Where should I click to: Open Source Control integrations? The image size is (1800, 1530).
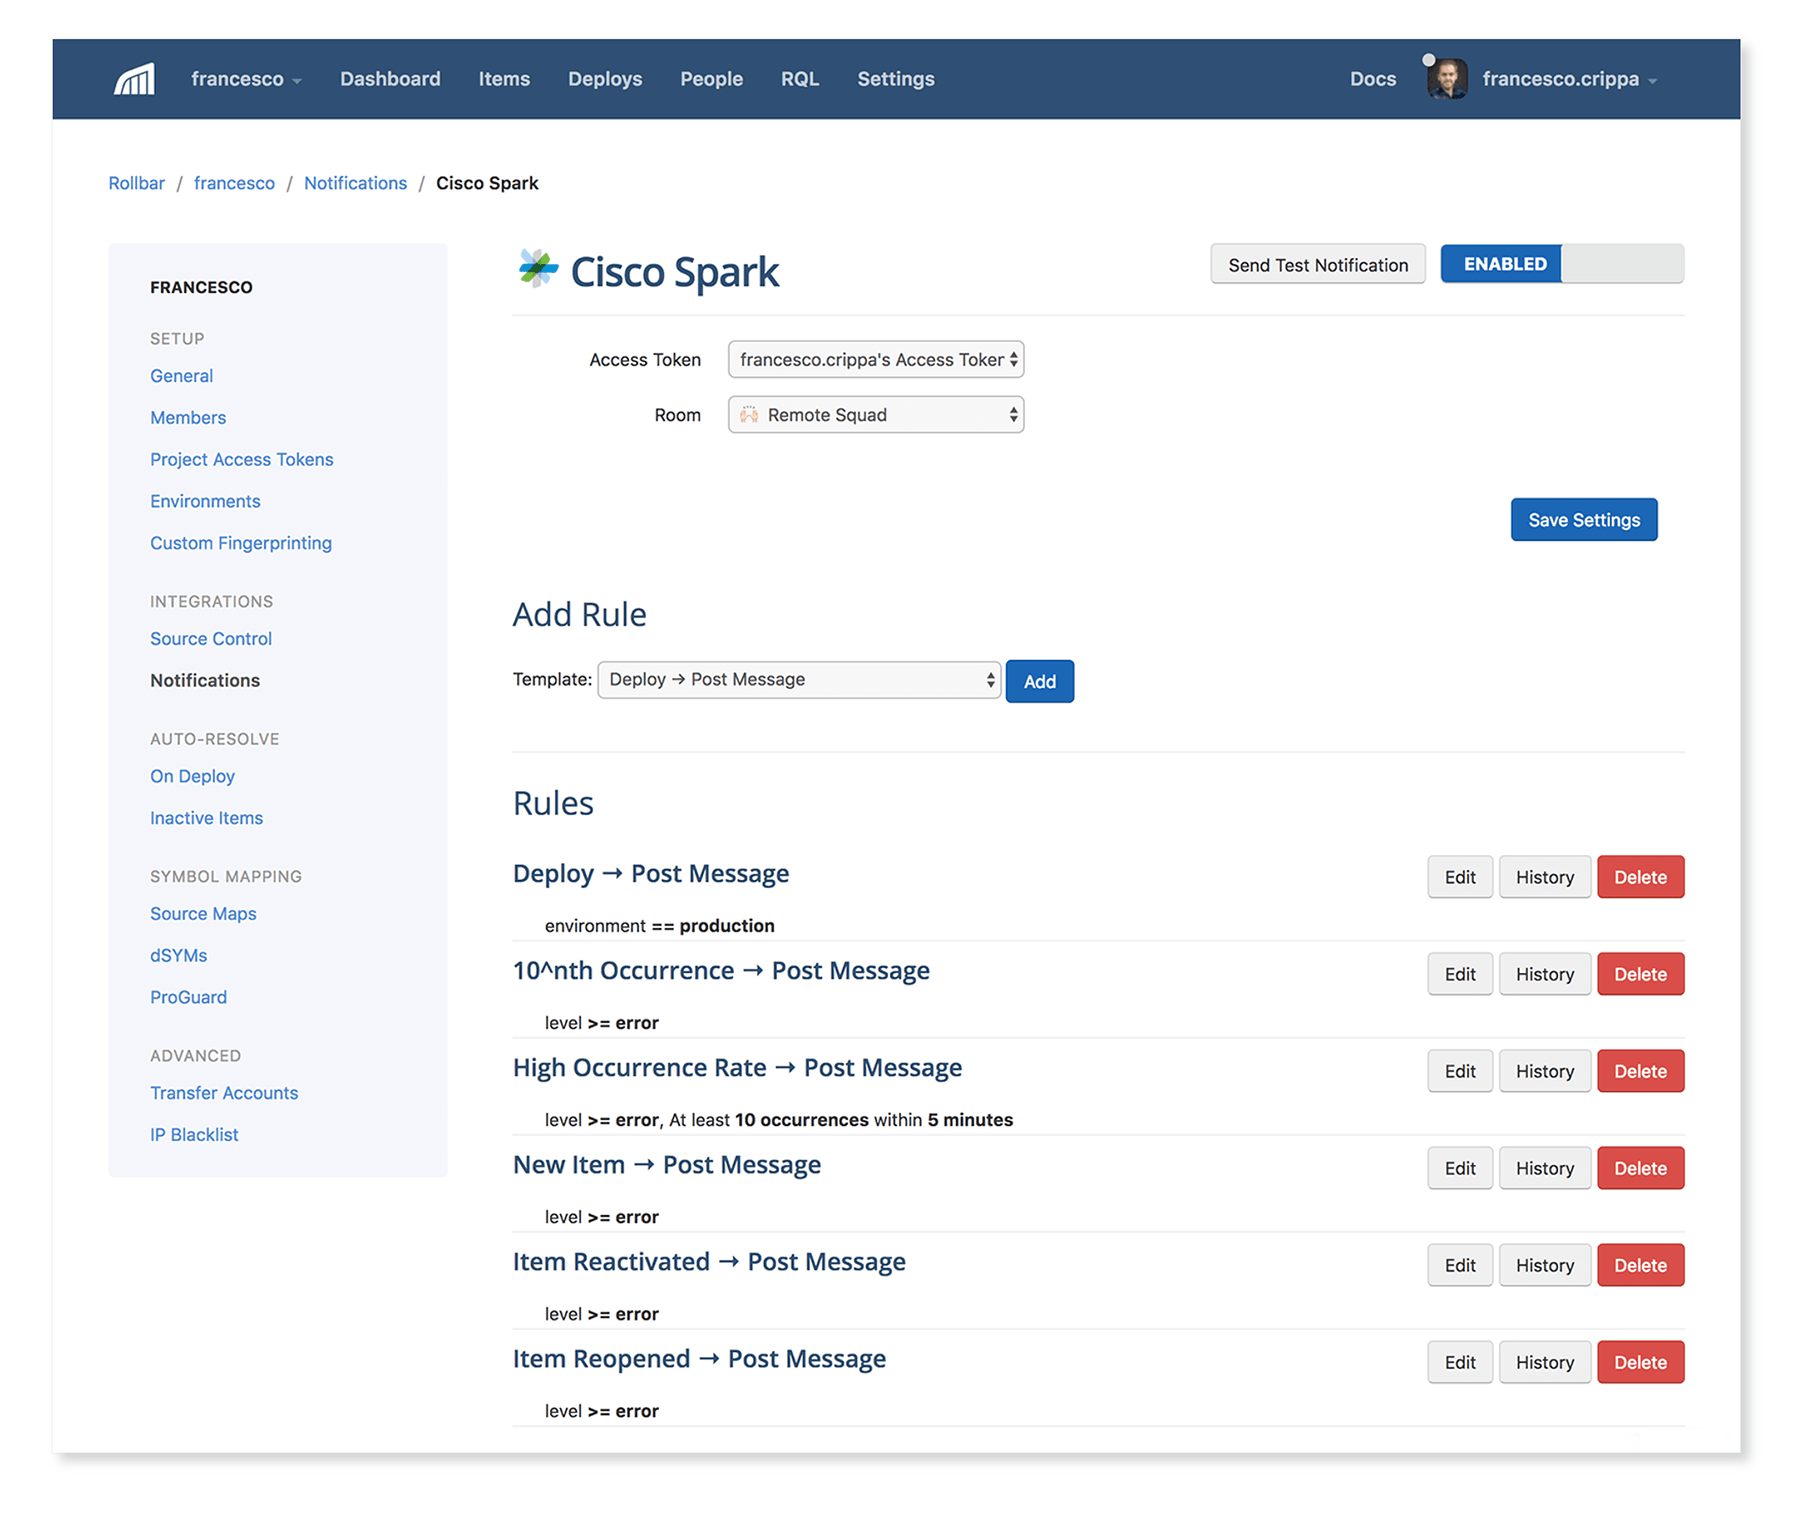point(211,639)
